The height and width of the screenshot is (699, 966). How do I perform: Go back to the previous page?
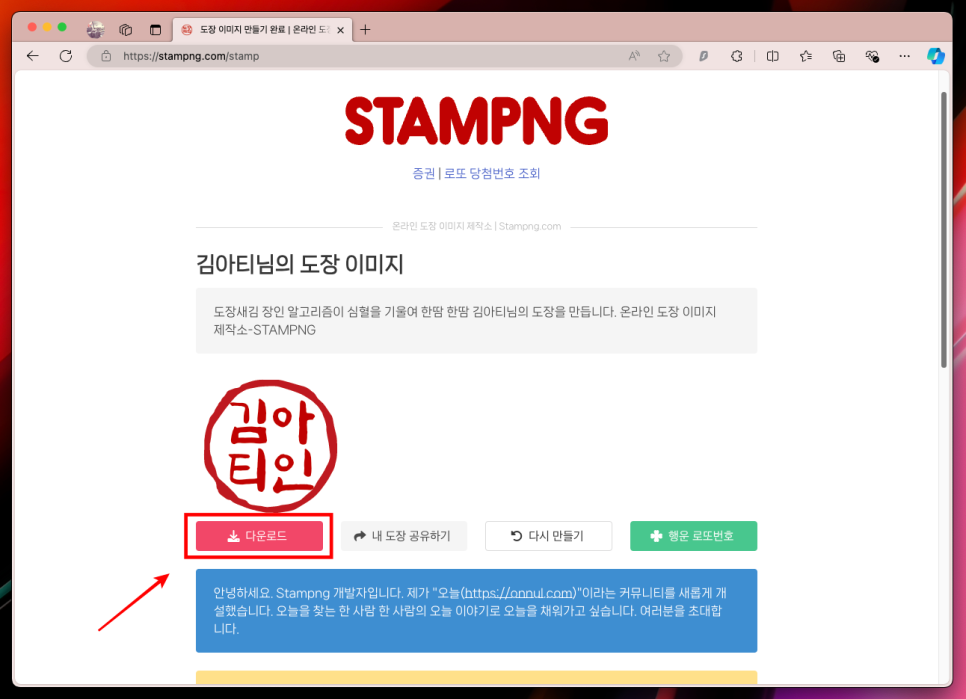coord(33,56)
